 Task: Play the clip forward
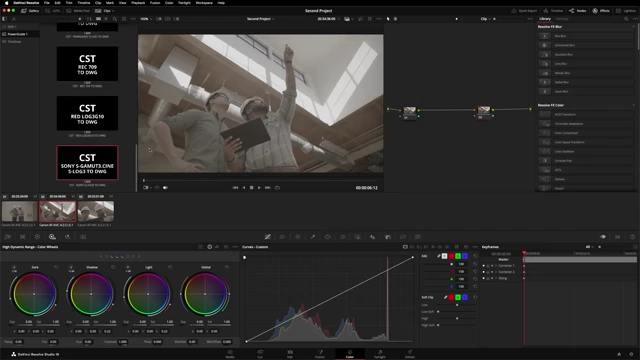pos(259,188)
